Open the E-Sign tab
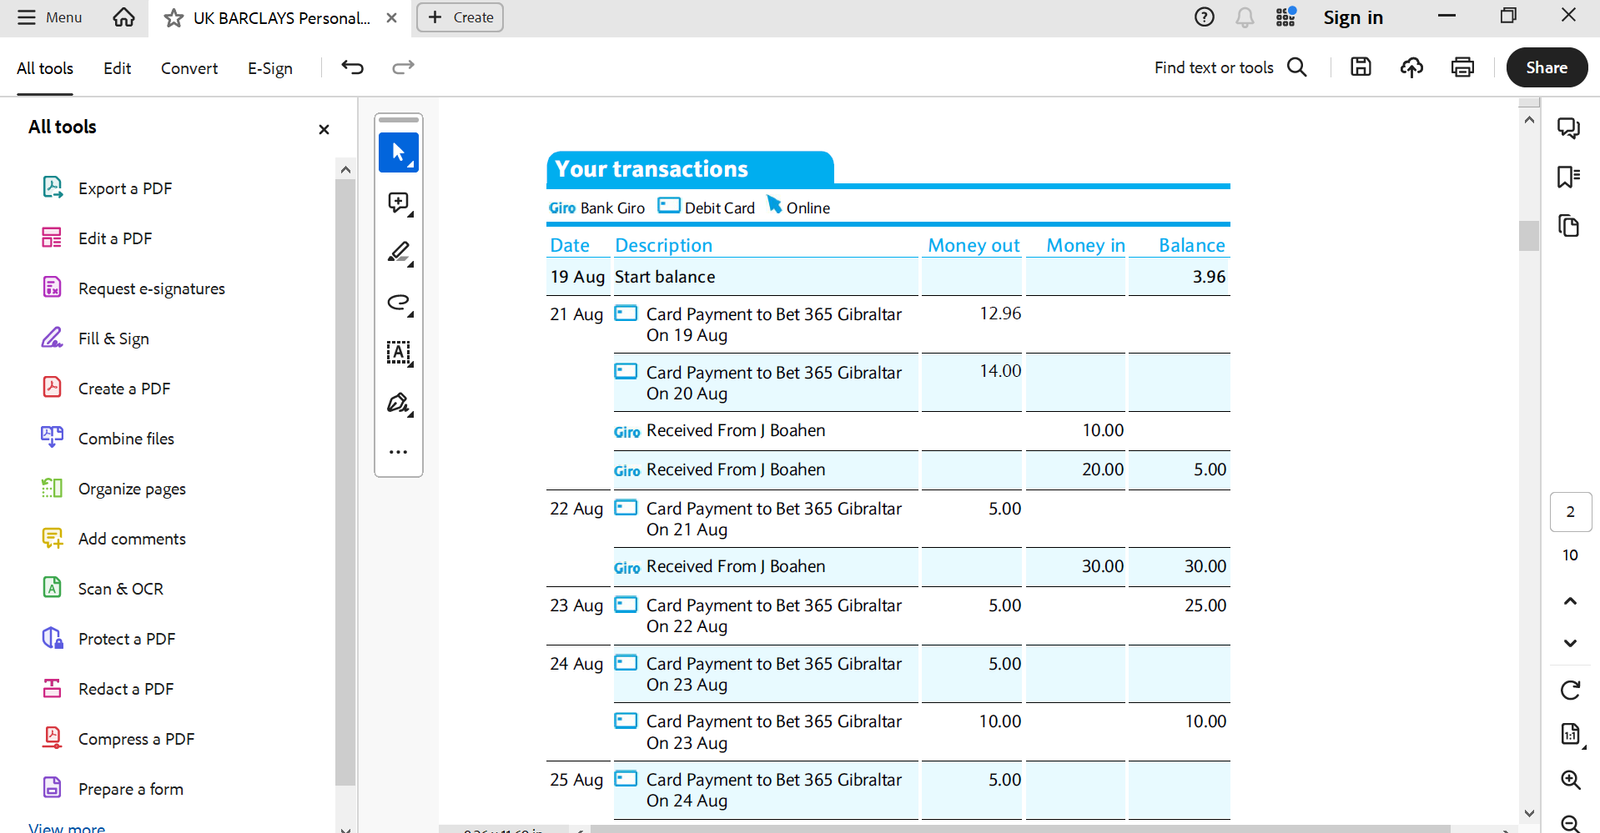The width and height of the screenshot is (1600, 833). [x=270, y=68]
